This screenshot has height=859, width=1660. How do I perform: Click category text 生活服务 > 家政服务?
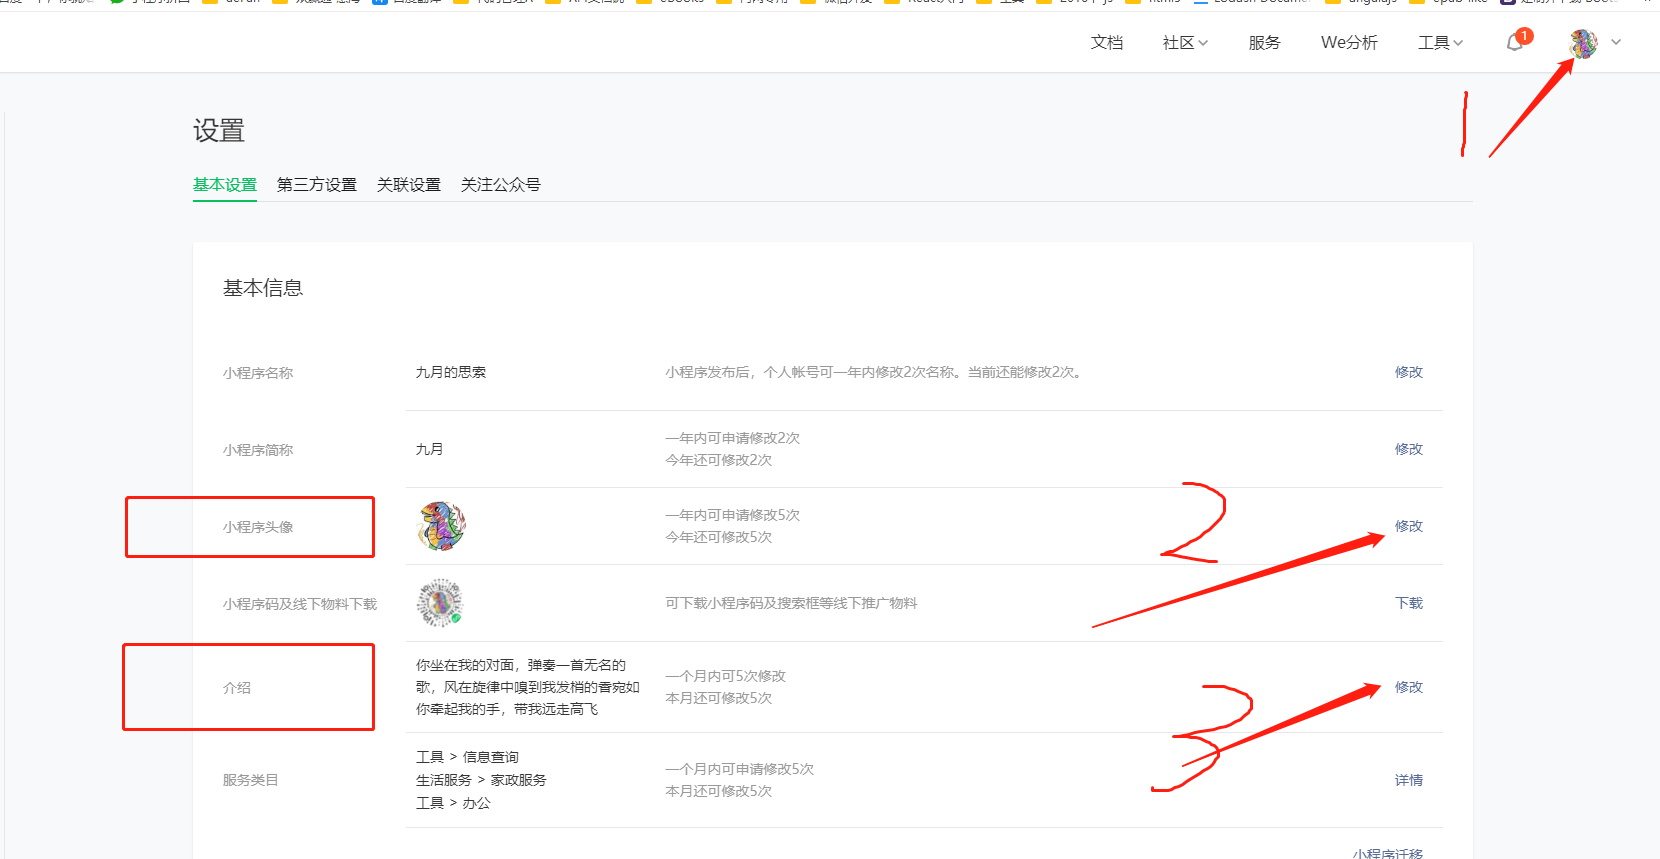(481, 780)
